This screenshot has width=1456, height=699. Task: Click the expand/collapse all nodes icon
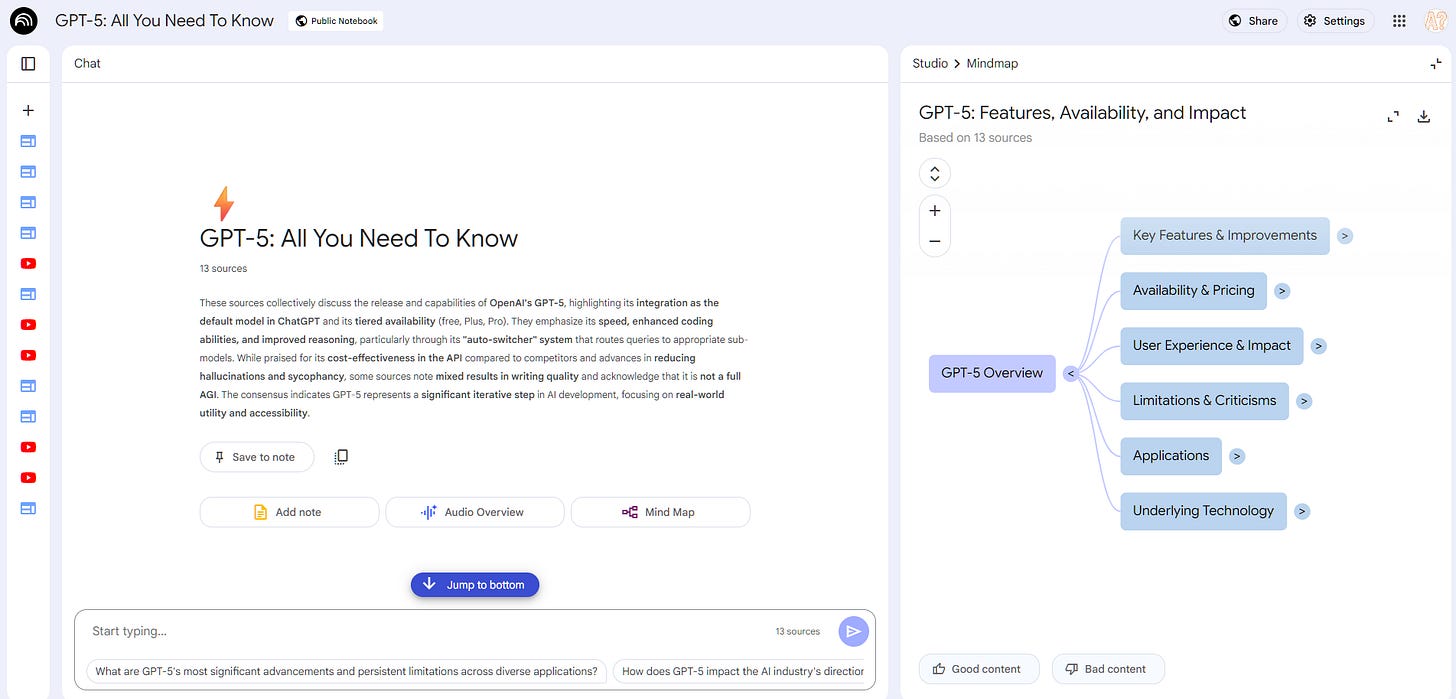pyautogui.click(x=934, y=173)
